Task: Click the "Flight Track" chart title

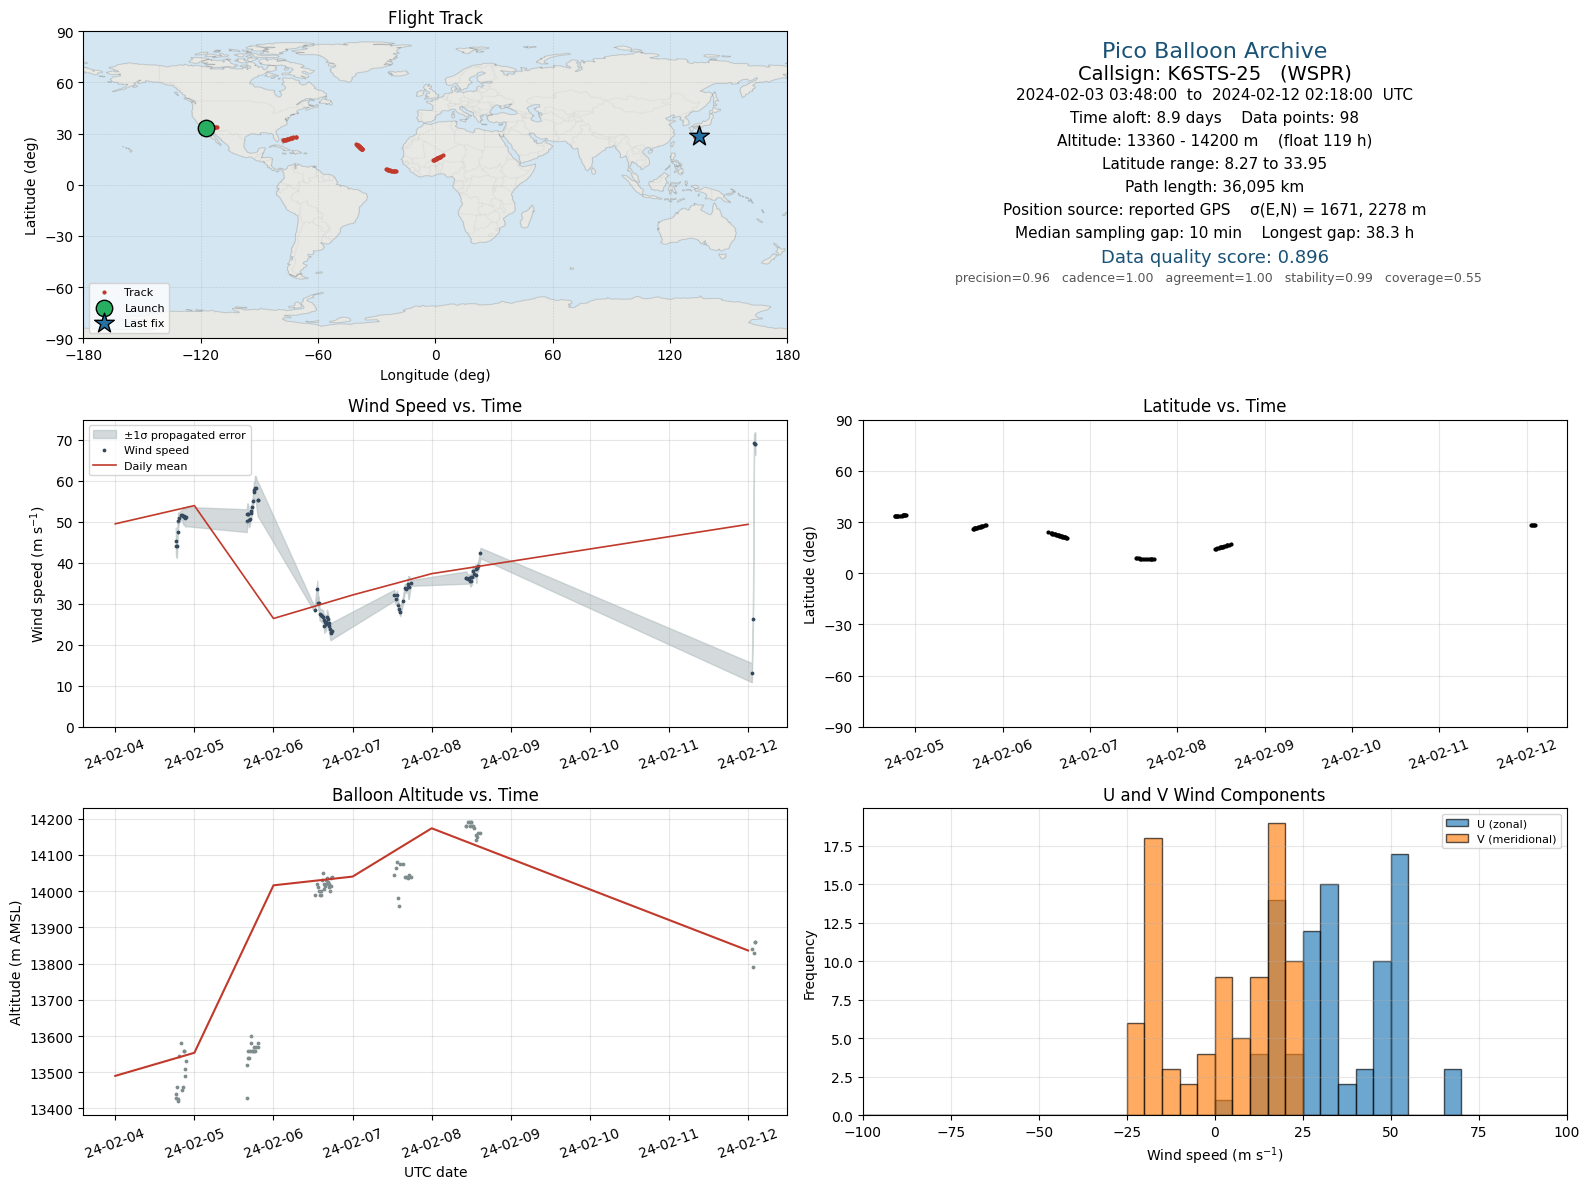Action: point(435,18)
